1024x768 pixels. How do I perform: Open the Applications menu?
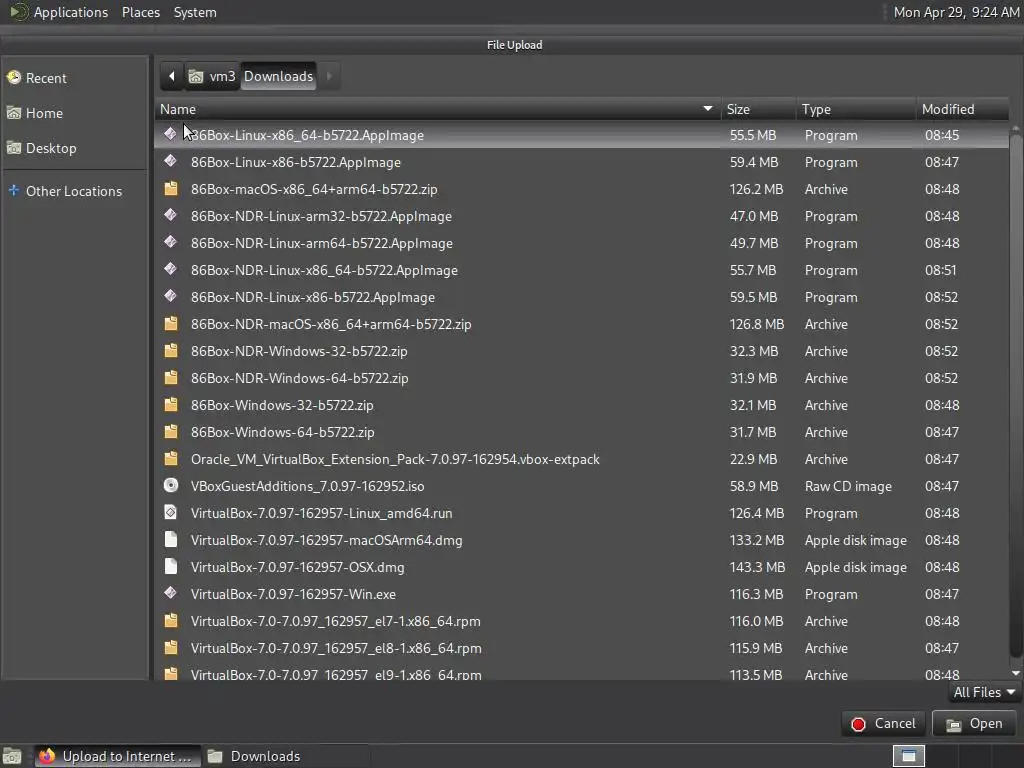click(x=71, y=12)
